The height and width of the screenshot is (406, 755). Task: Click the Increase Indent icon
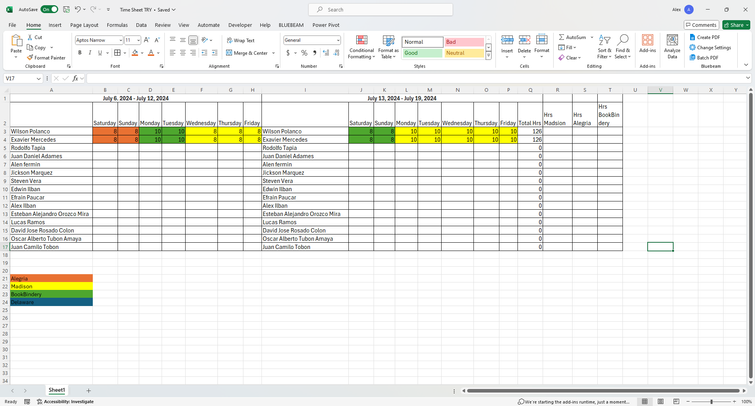(x=214, y=53)
